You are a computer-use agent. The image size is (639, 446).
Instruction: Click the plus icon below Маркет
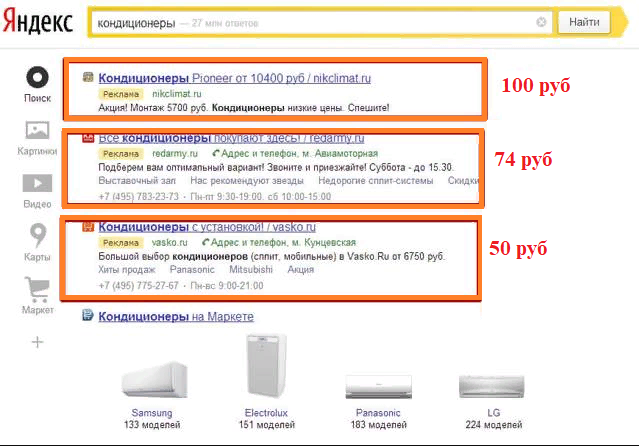37,342
